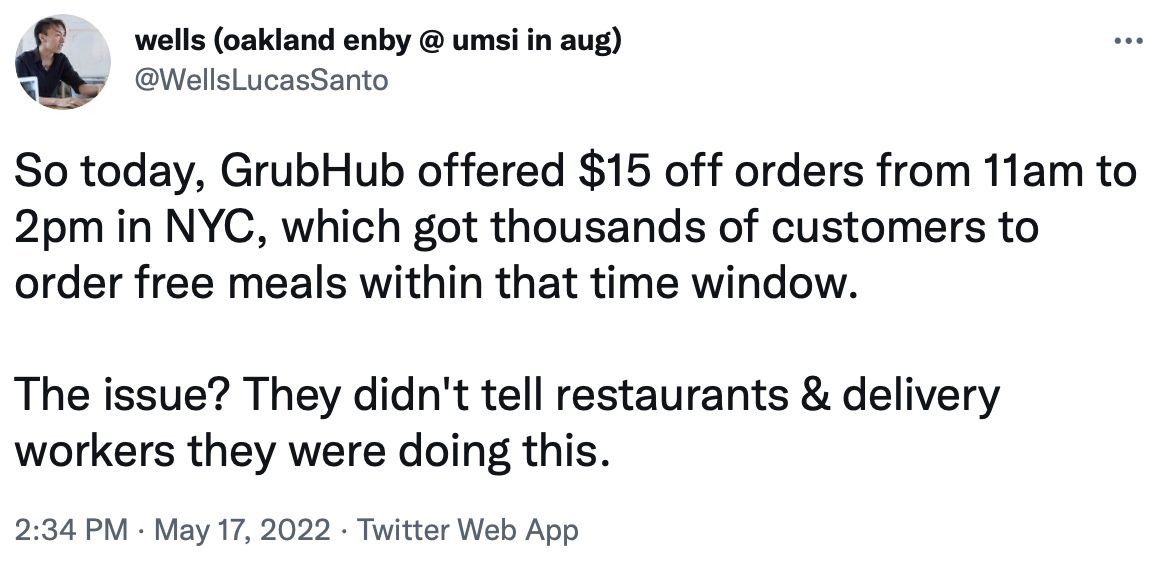This screenshot has width=1172, height=564.
Task: Open the display name "wells (oakland enby @ umsi in aug)"
Action: (x=378, y=42)
